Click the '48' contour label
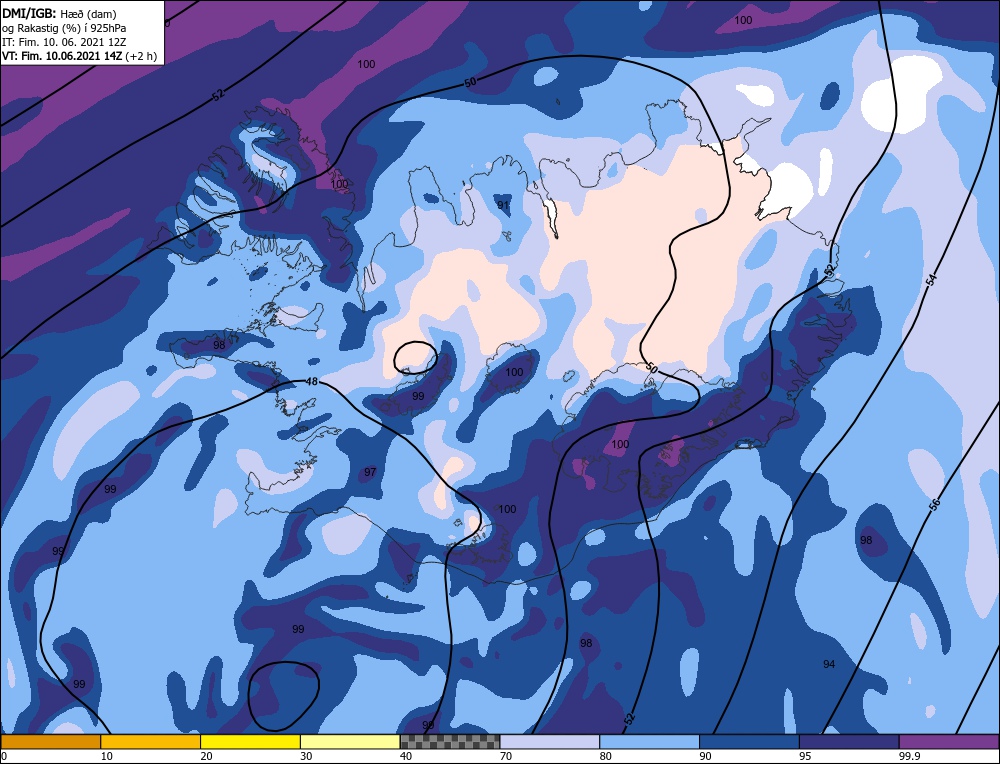1000x764 pixels. (x=311, y=382)
